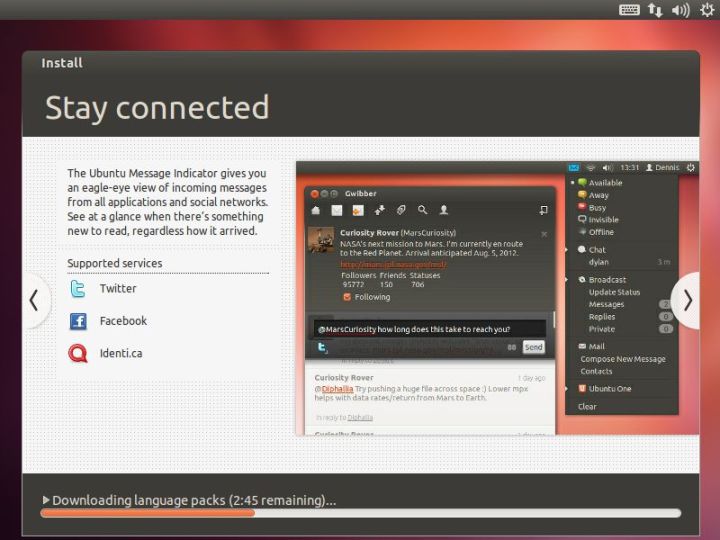This screenshot has height=540, width=720.
Task: Open the Gwibber messages envelope icon
Action: point(337,210)
